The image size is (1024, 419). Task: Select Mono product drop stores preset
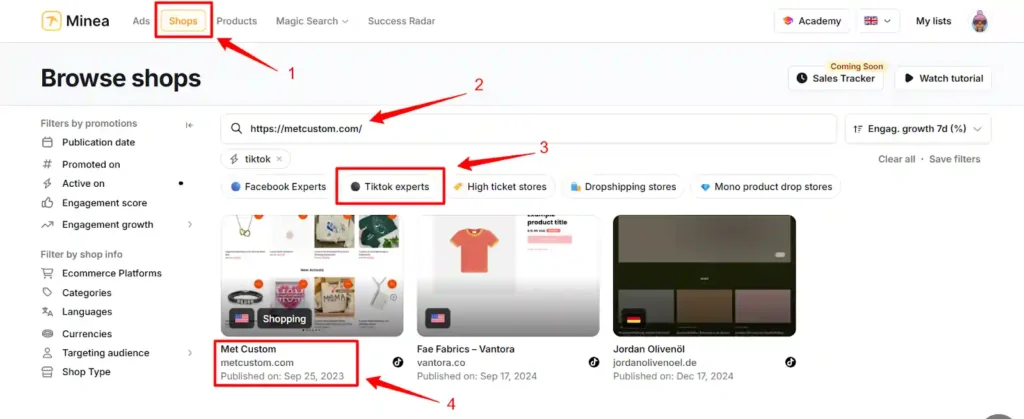766,187
